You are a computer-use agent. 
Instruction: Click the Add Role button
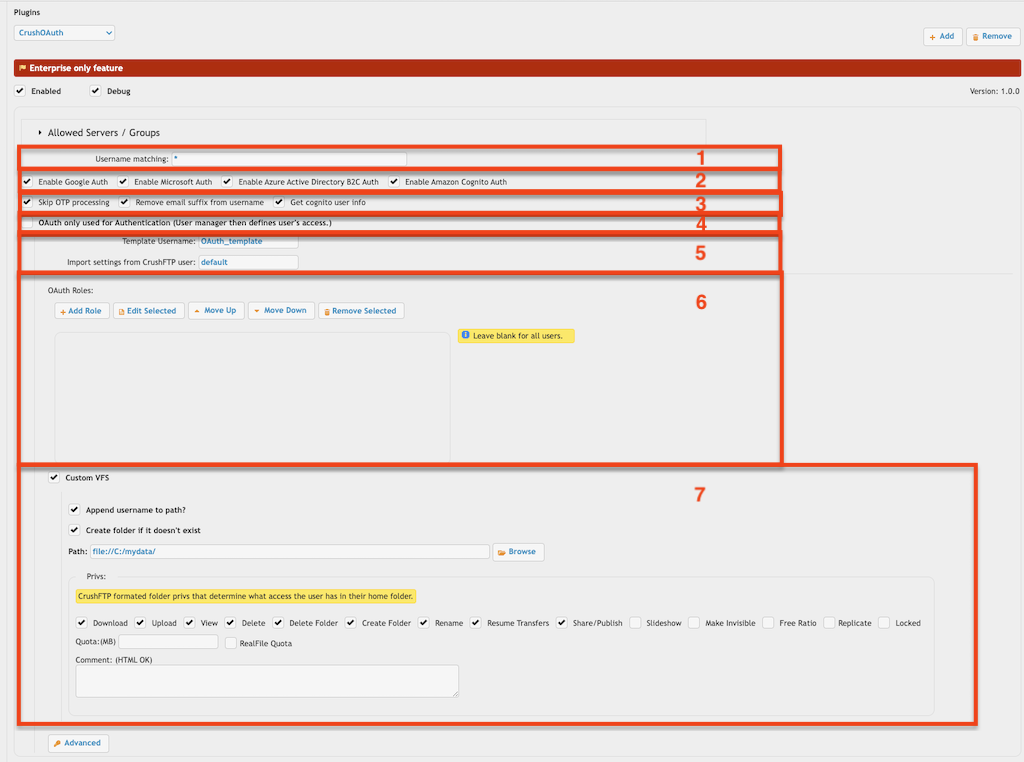coord(82,311)
